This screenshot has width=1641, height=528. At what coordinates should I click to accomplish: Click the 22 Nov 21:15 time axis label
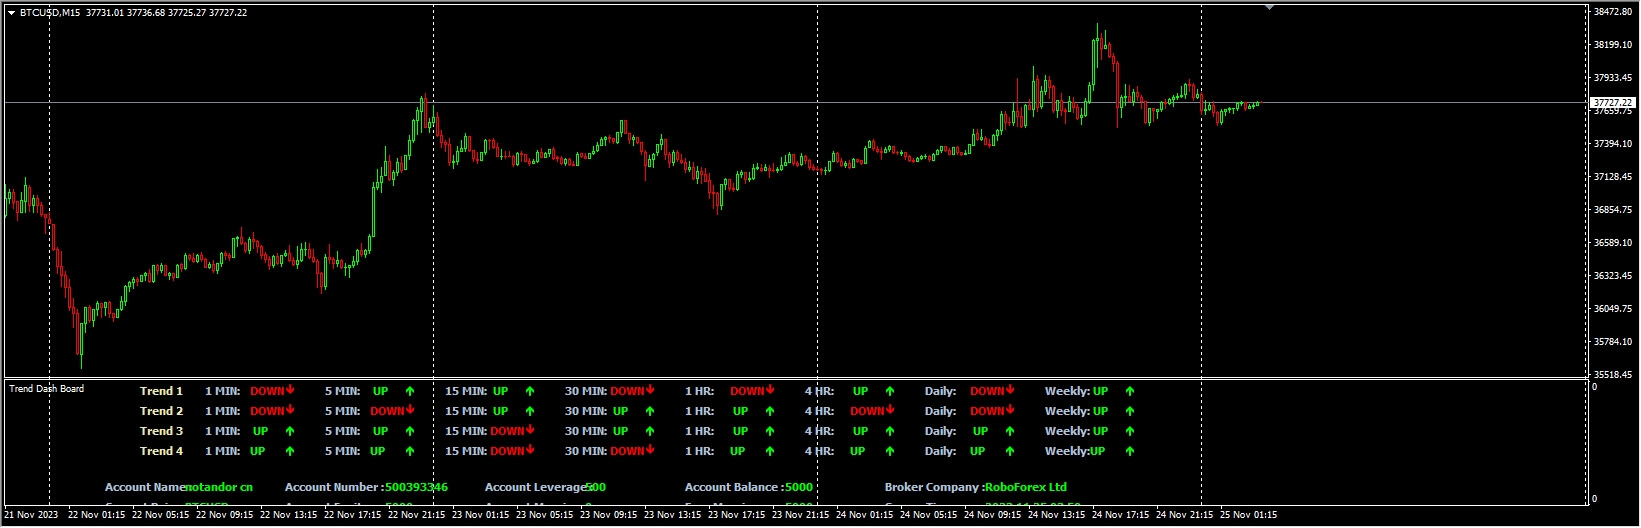(x=415, y=515)
